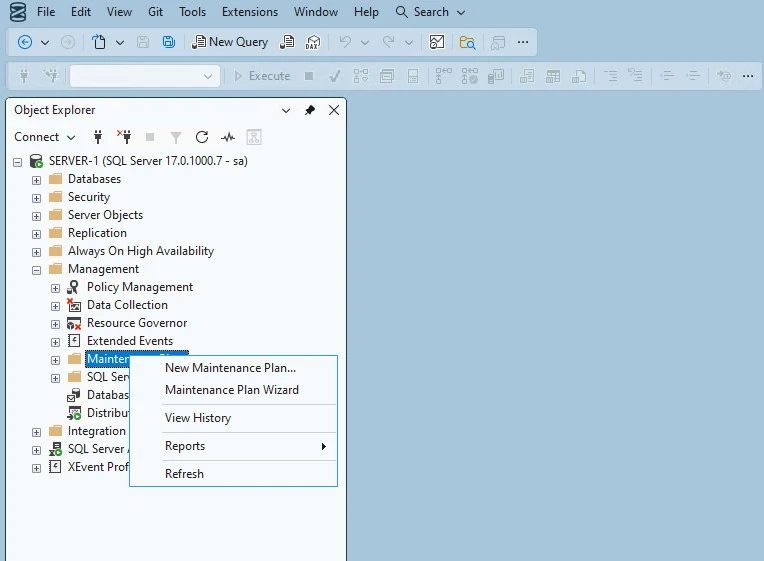
Task: Open the Connect dropdown in Object Explorer
Action: (44, 137)
